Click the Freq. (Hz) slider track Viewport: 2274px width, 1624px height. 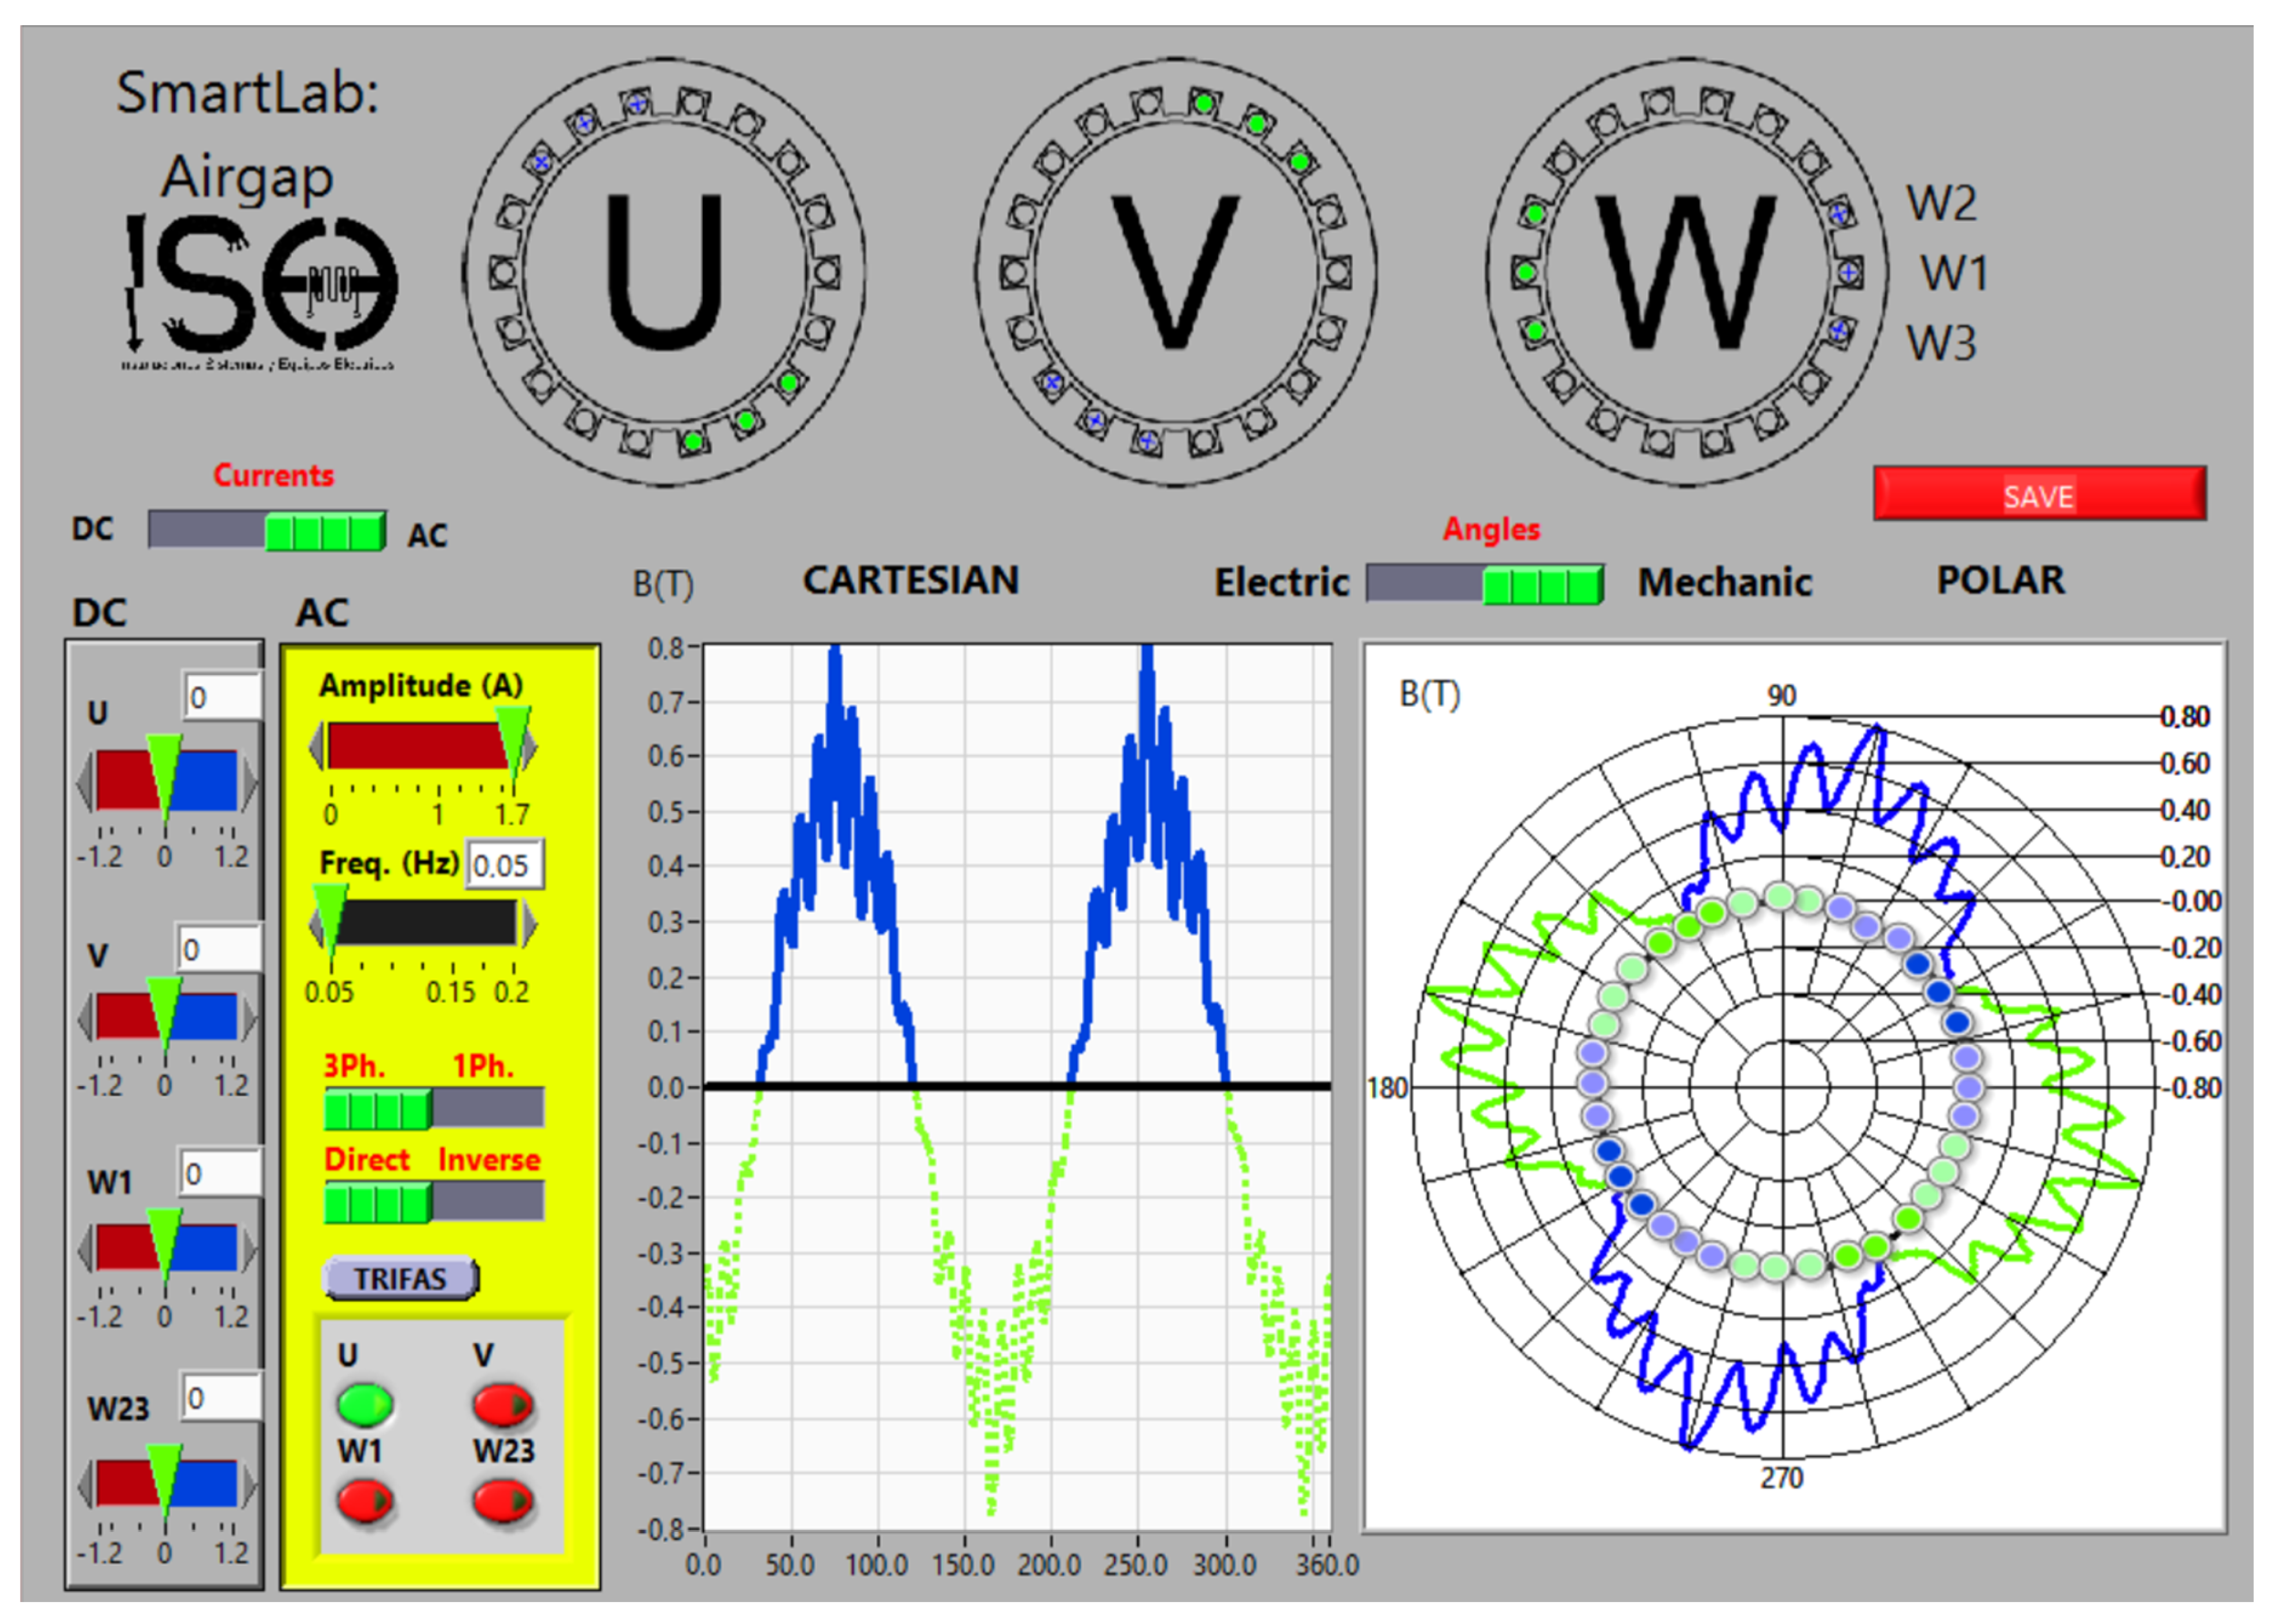tap(425, 923)
